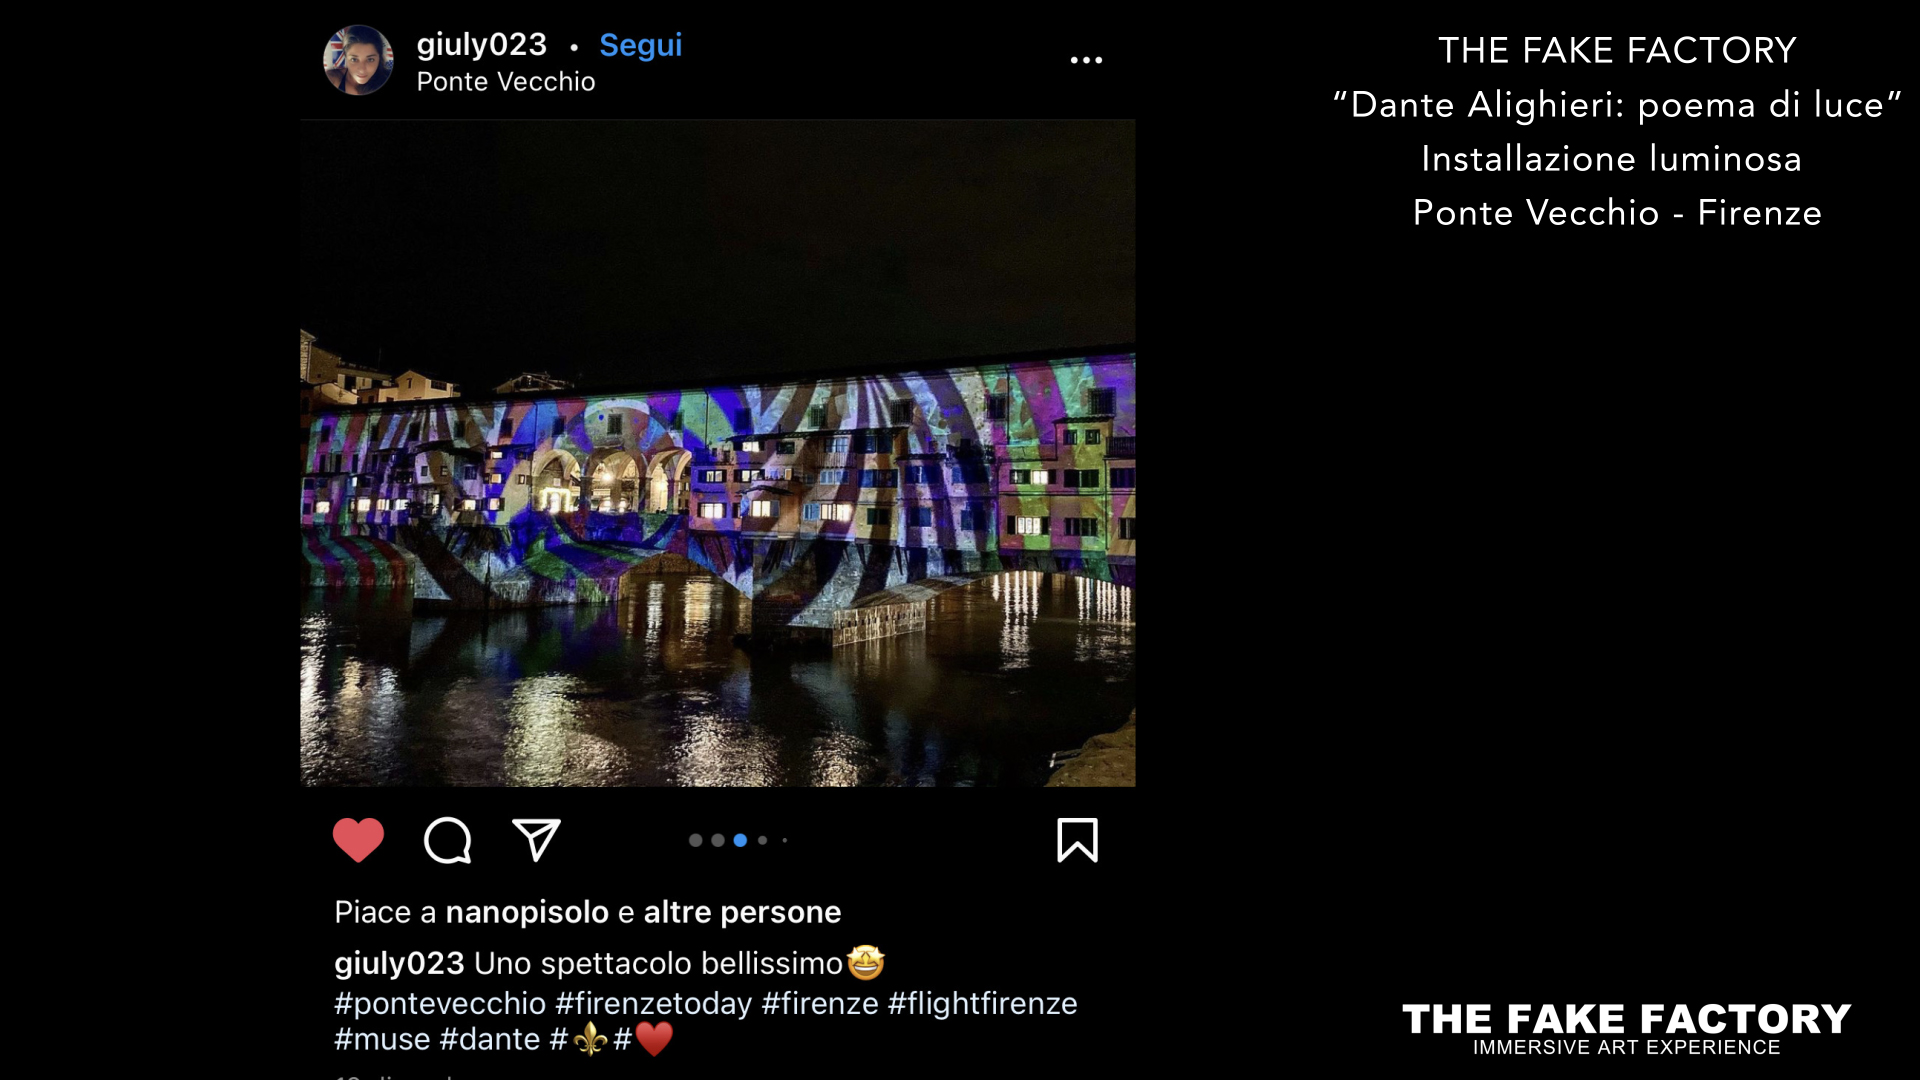Click the giuly023 name in caption

tap(399, 963)
